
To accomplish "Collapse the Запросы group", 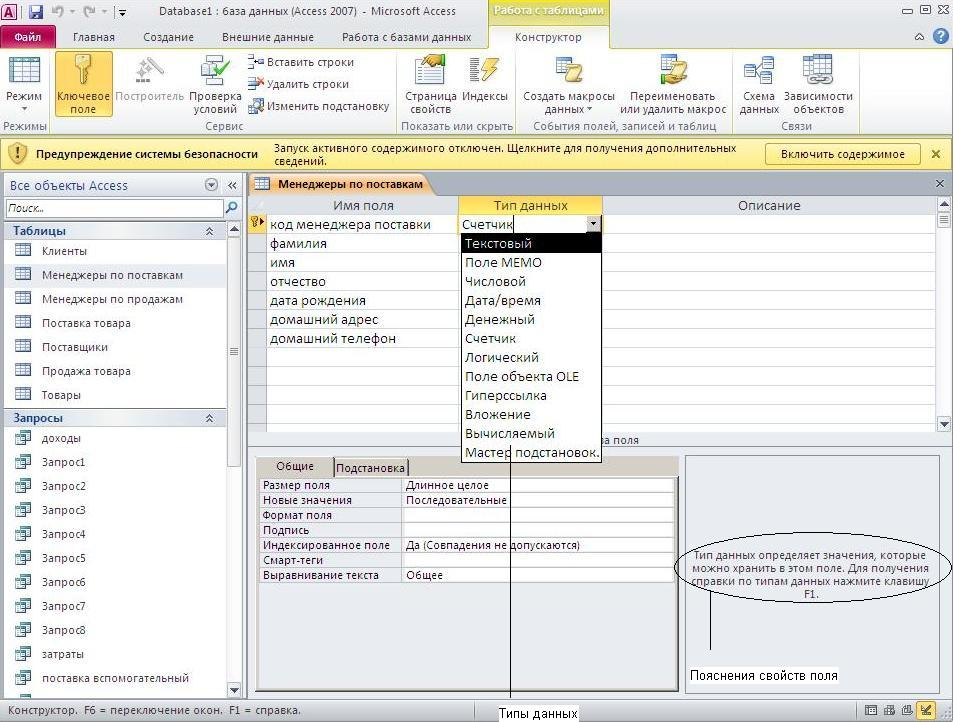I will click(209, 418).
